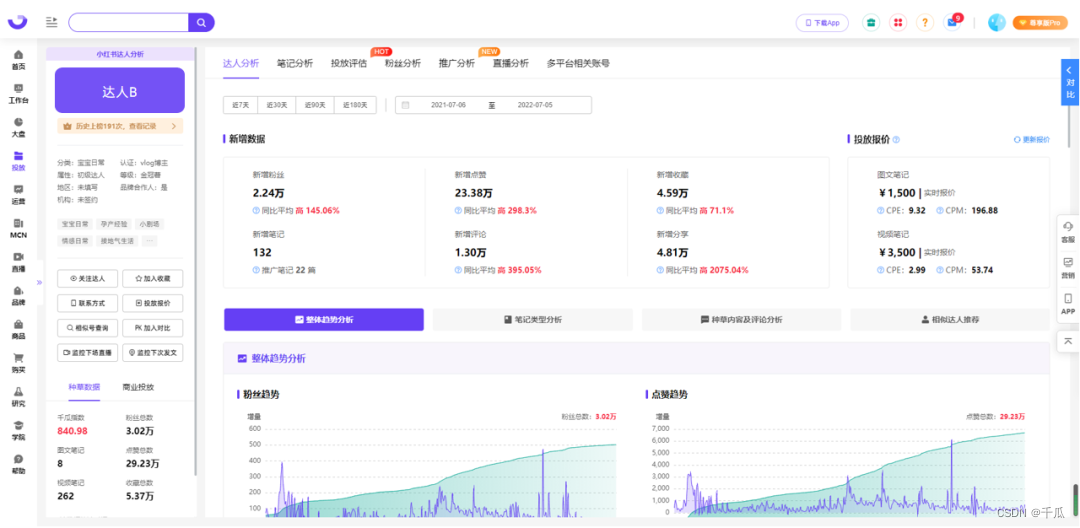1080x528 pixels.
Task: Click 加入收藏 button
Action: (153, 279)
